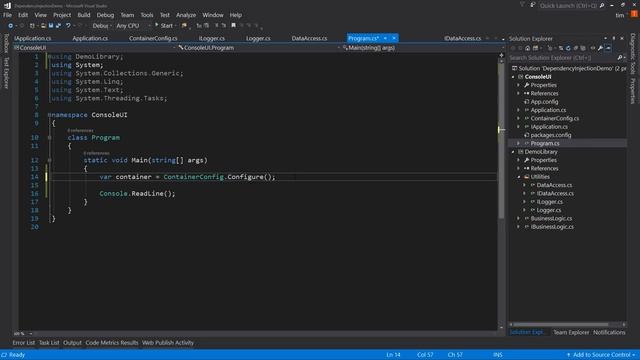Click the Save All toolbar icon
The height and width of the screenshot is (360, 640).
pyautogui.click(x=58, y=25)
